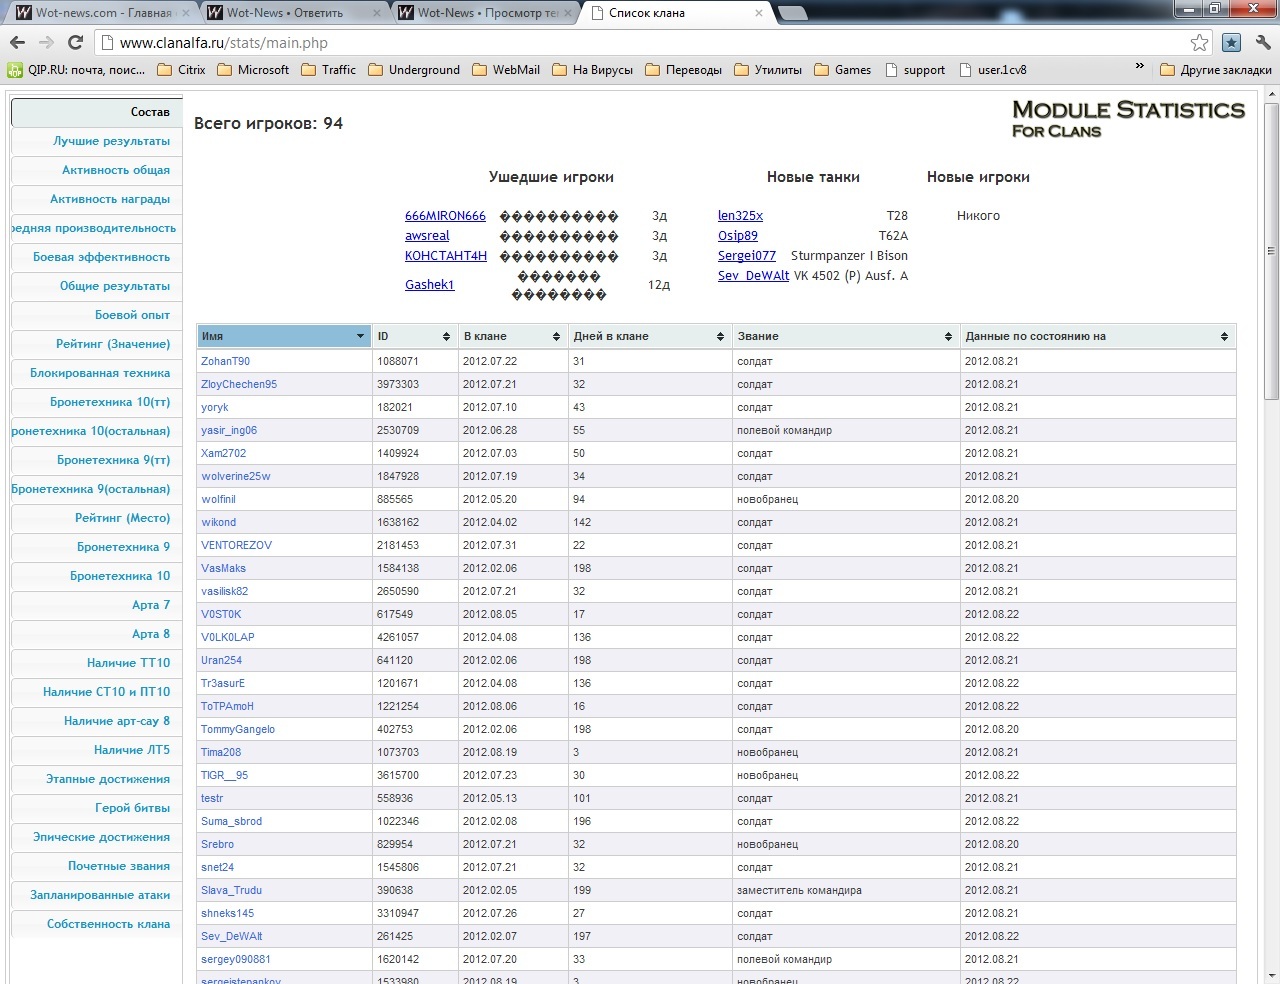The width and height of the screenshot is (1280, 984).
Task: Click the page vertical scrollbar
Action: coord(1271,250)
